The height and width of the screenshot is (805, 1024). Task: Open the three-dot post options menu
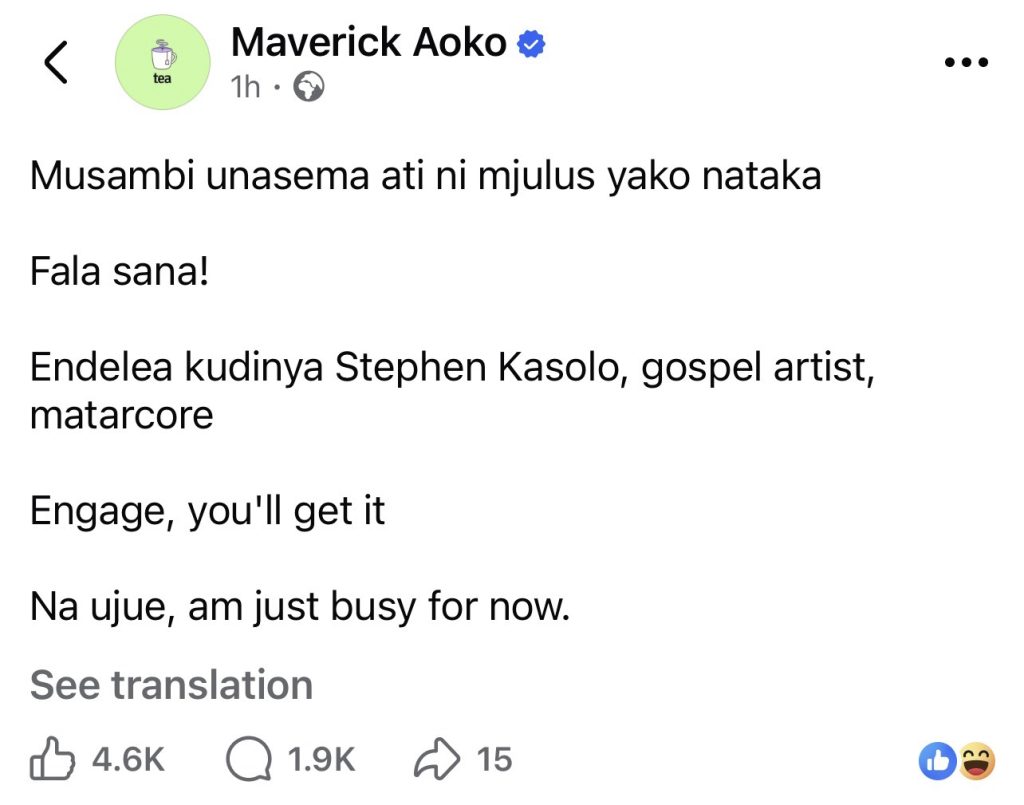tap(966, 62)
